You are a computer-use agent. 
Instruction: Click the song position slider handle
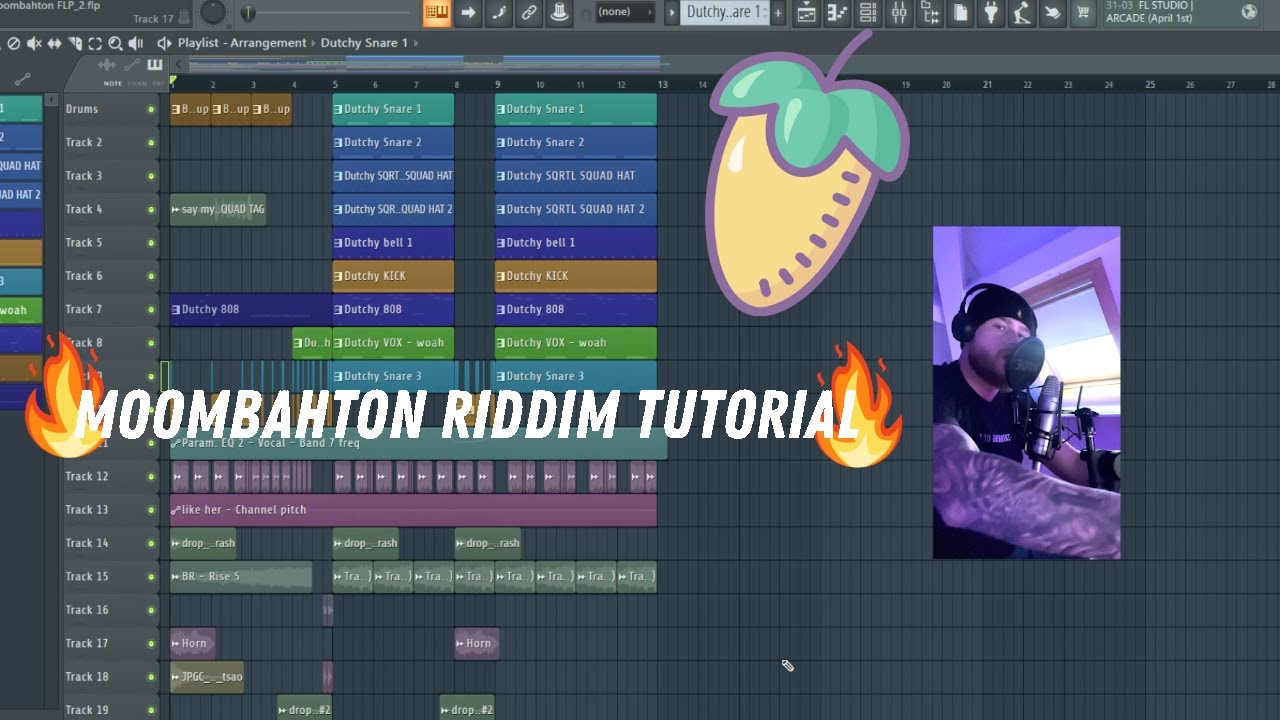[x=248, y=13]
